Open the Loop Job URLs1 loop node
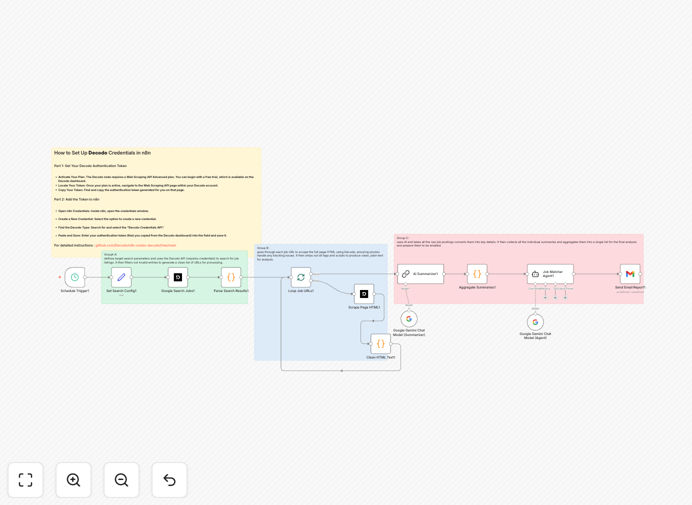Image resolution: width=692 pixels, height=505 pixels. [x=301, y=277]
